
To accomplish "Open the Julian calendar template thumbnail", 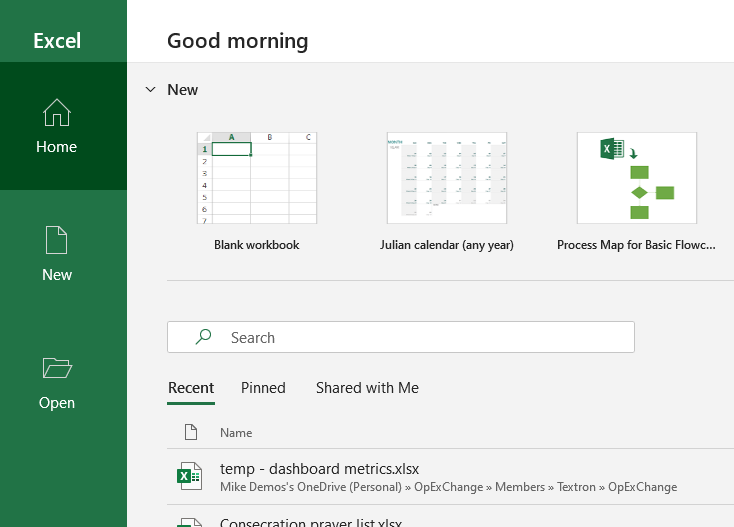I will 447,178.
